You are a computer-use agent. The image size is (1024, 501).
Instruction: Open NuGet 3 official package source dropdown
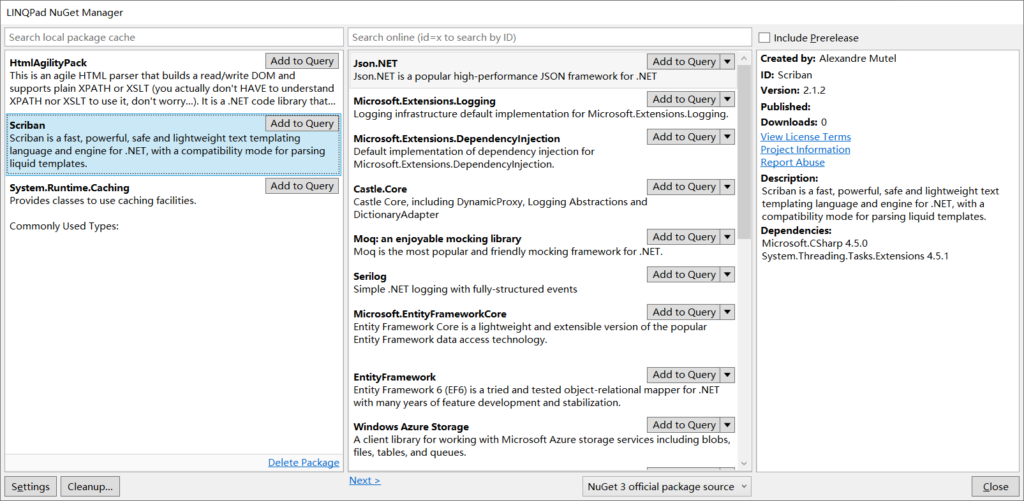[x=667, y=487]
